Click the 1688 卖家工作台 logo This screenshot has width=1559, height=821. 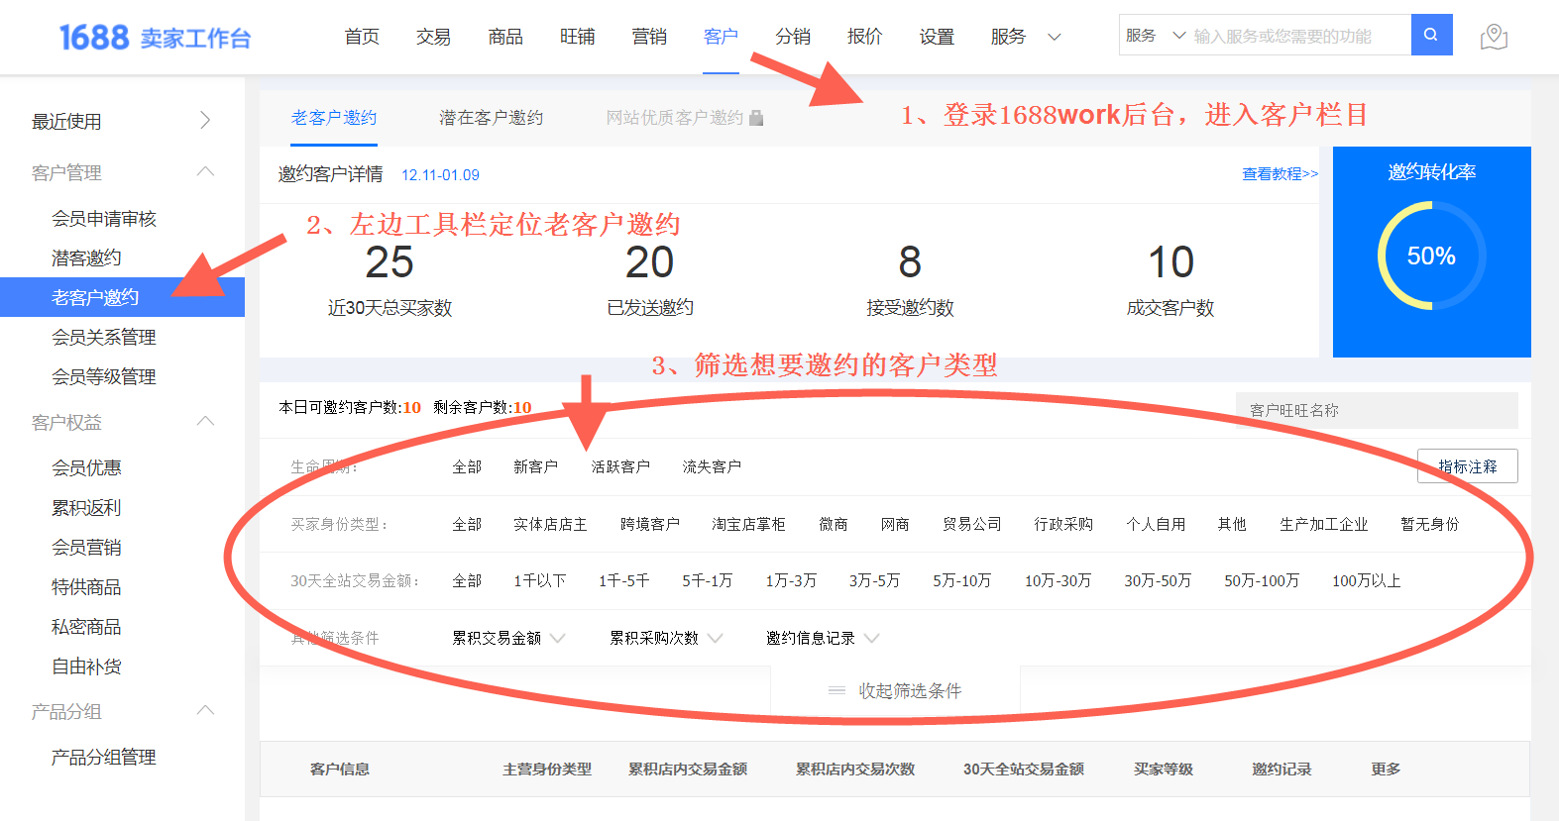click(154, 38)
